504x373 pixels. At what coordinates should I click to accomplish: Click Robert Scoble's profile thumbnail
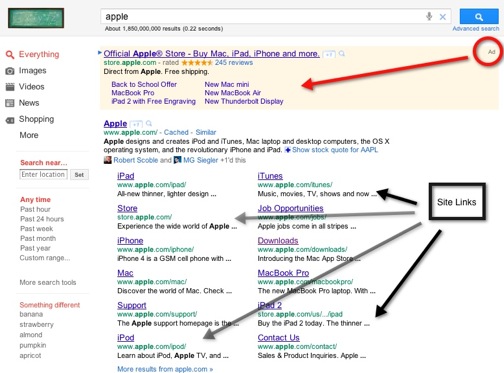coord(108,160)
